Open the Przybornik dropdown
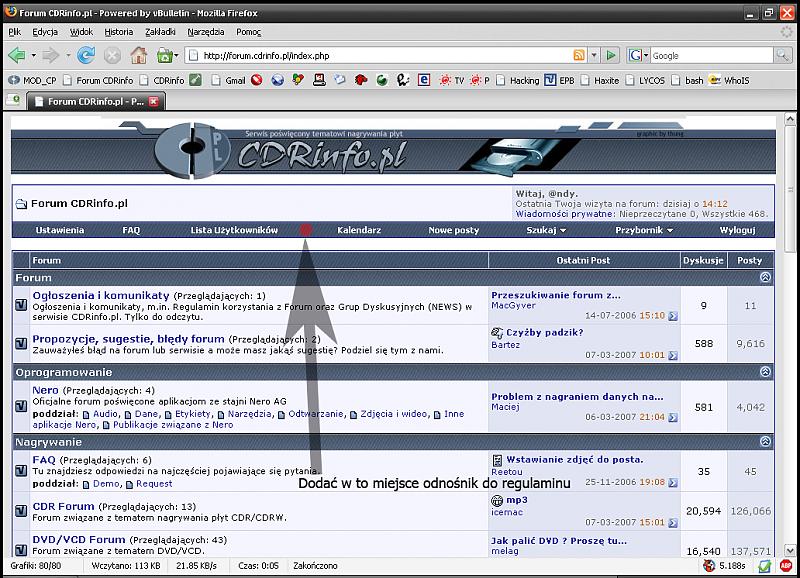This screenshot has width=800, height=578. click(x=644, y=230)
